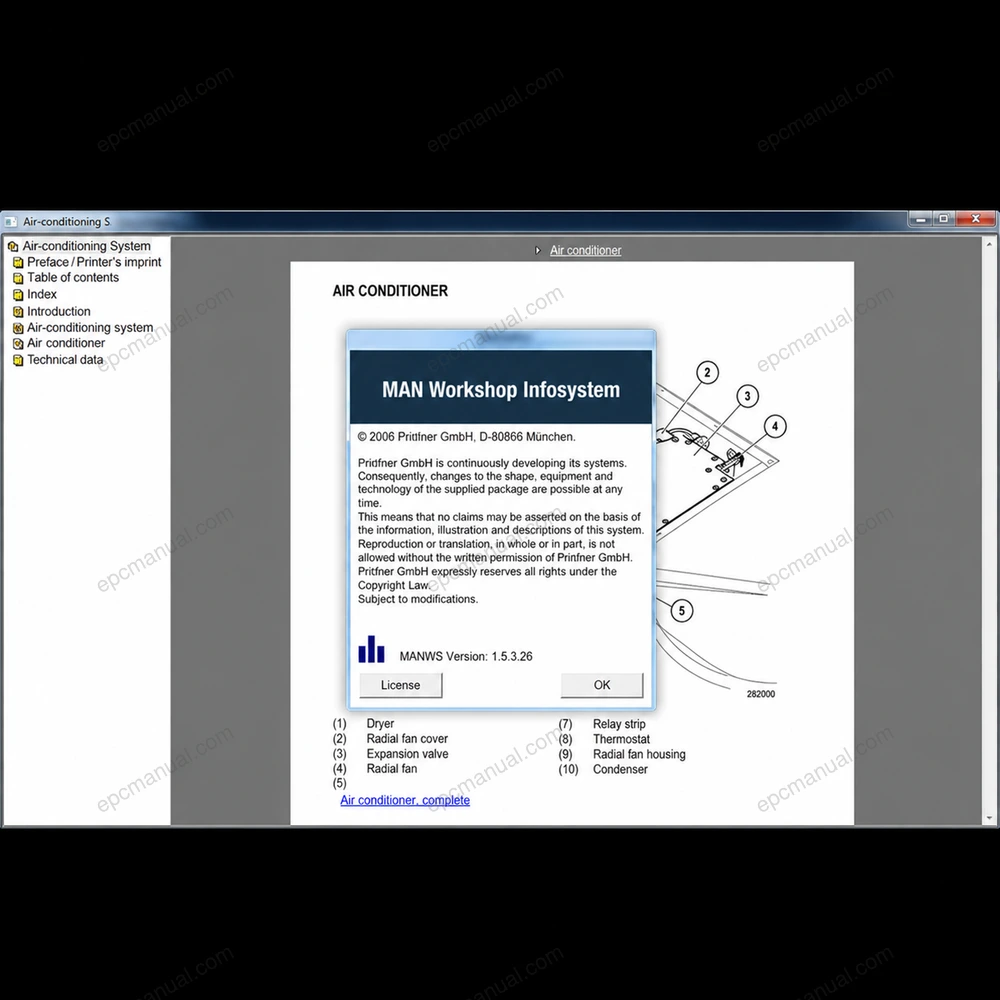This screenshot has height=1000, width=1000.
Task: Click callout number 4 in diagram
Action: tap(775, 426)
